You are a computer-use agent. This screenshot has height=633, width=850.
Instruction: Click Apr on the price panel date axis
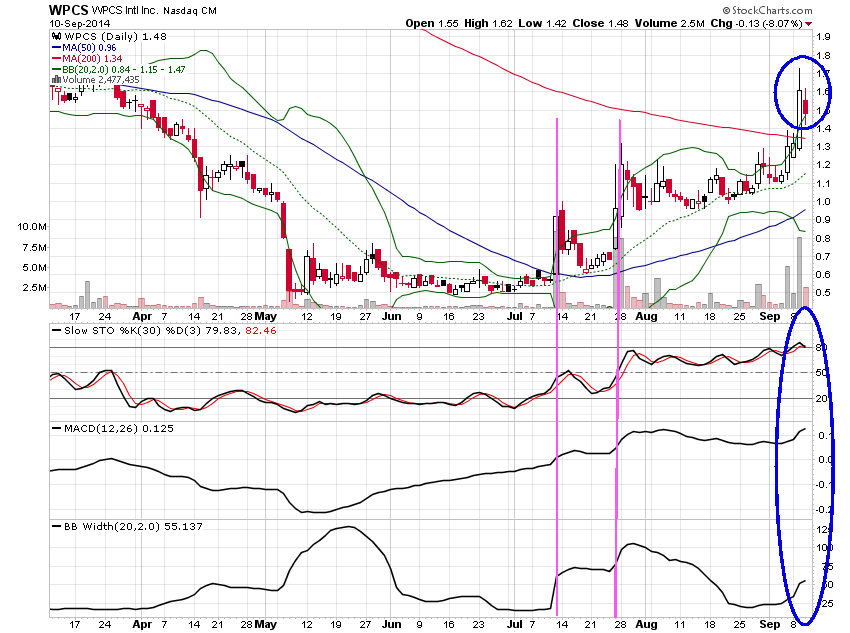142,316
